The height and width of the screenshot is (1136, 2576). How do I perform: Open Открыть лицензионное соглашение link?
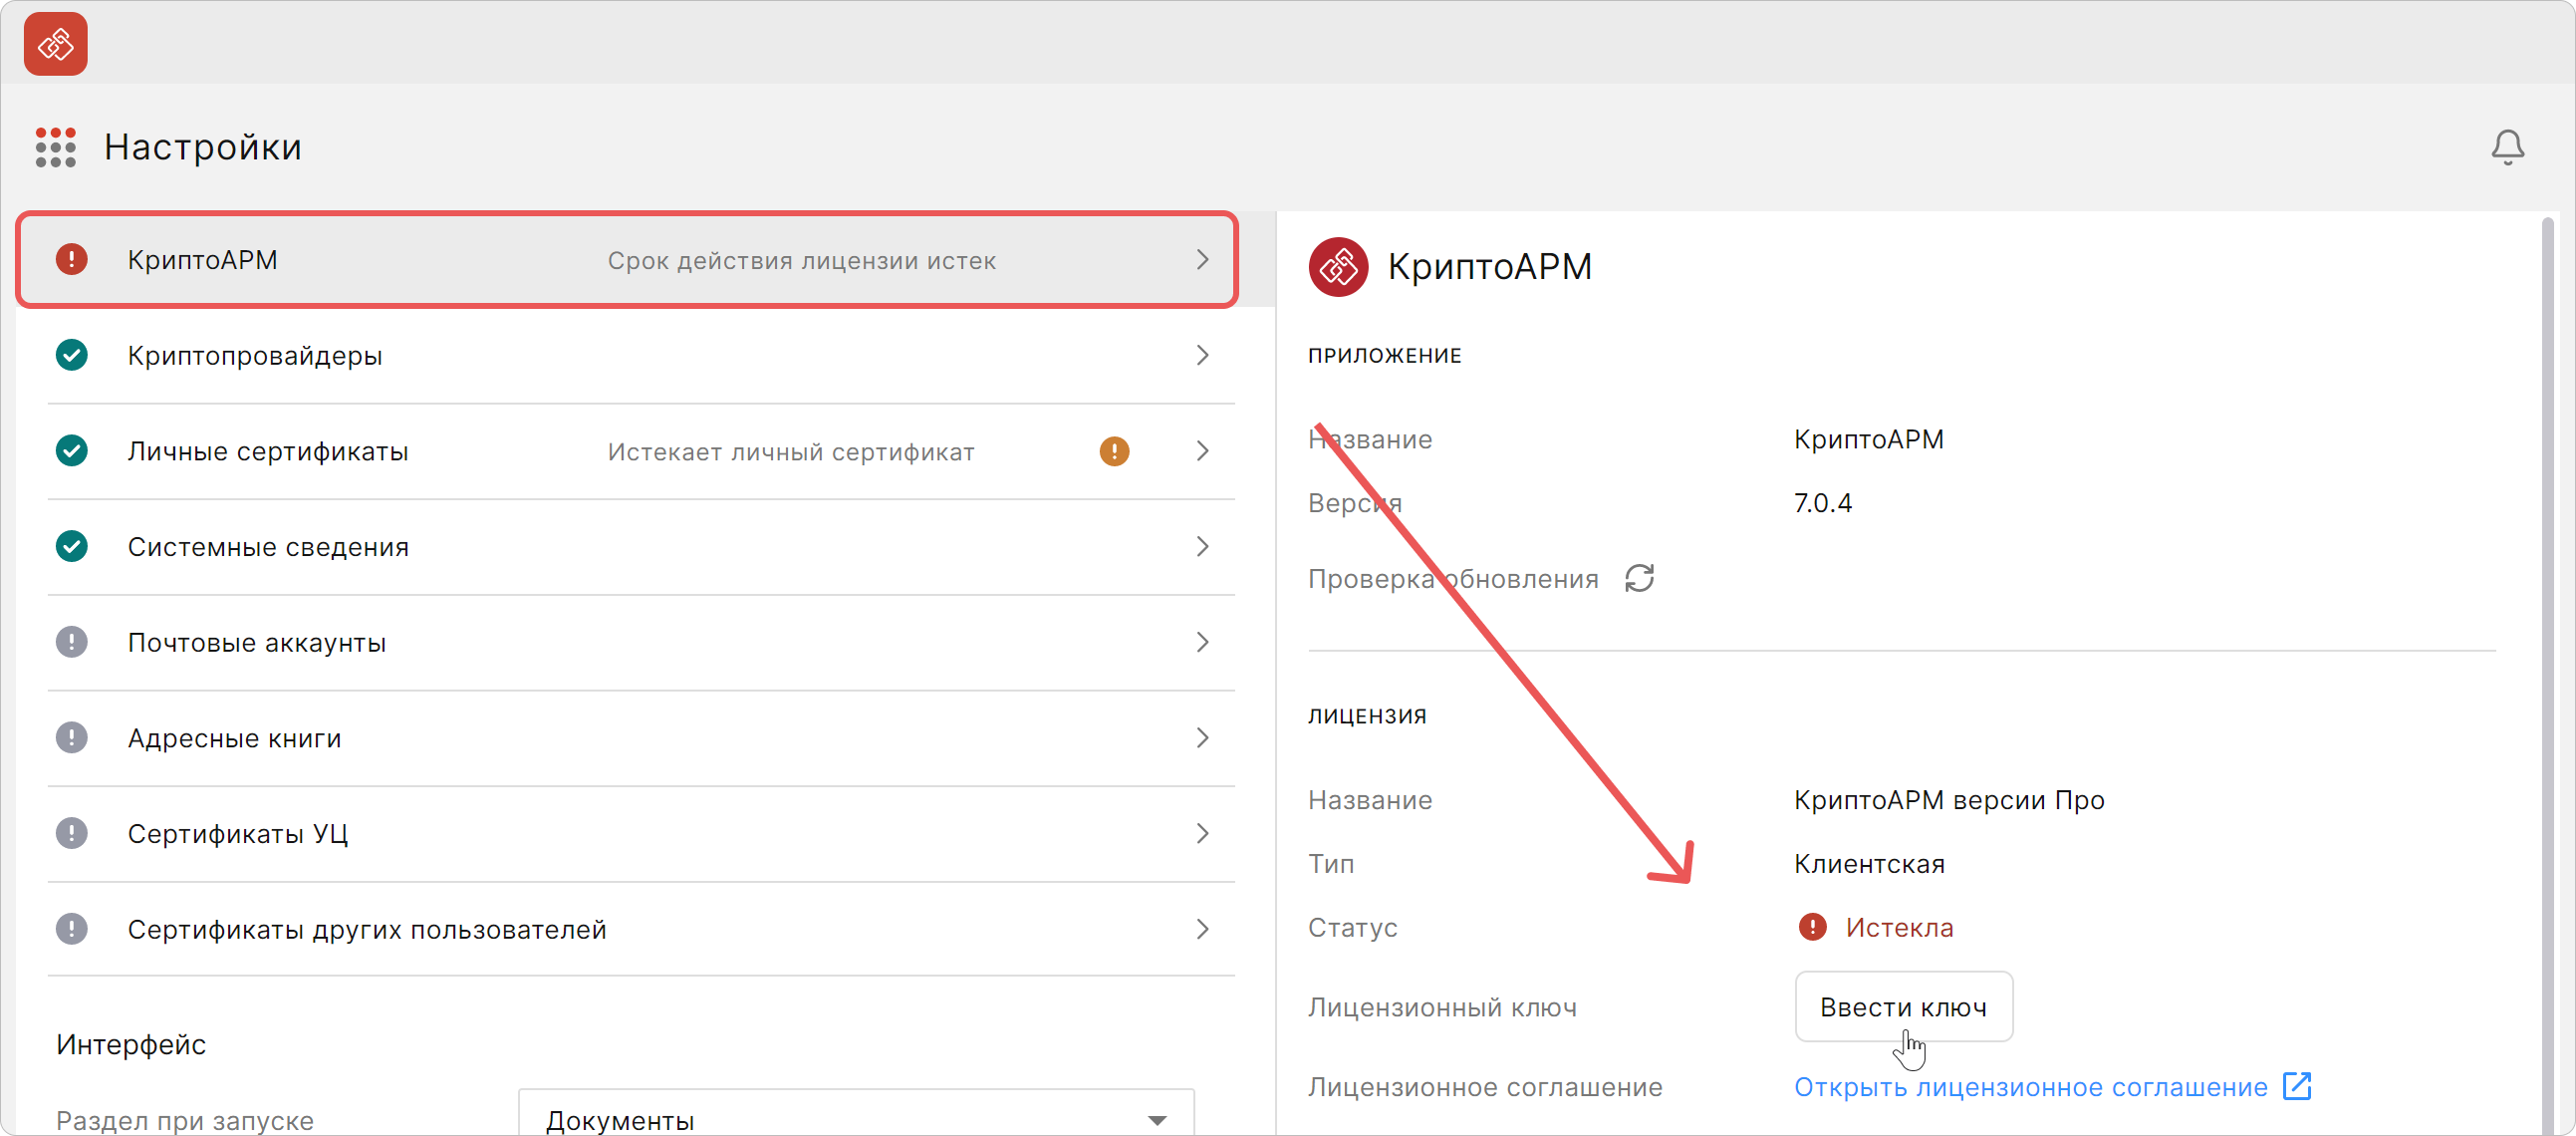click(x=2030, y=1087)
